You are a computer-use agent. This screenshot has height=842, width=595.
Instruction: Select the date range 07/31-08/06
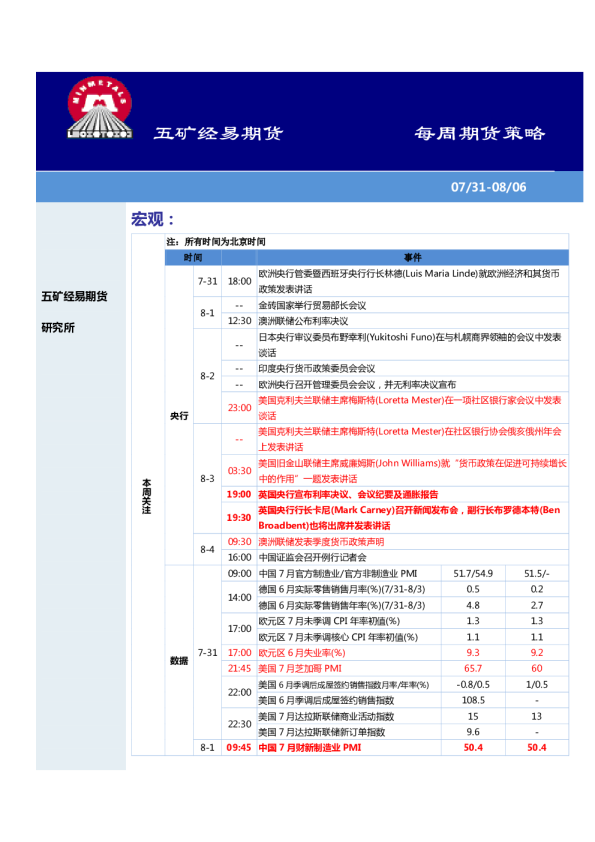tap(488, 187)
